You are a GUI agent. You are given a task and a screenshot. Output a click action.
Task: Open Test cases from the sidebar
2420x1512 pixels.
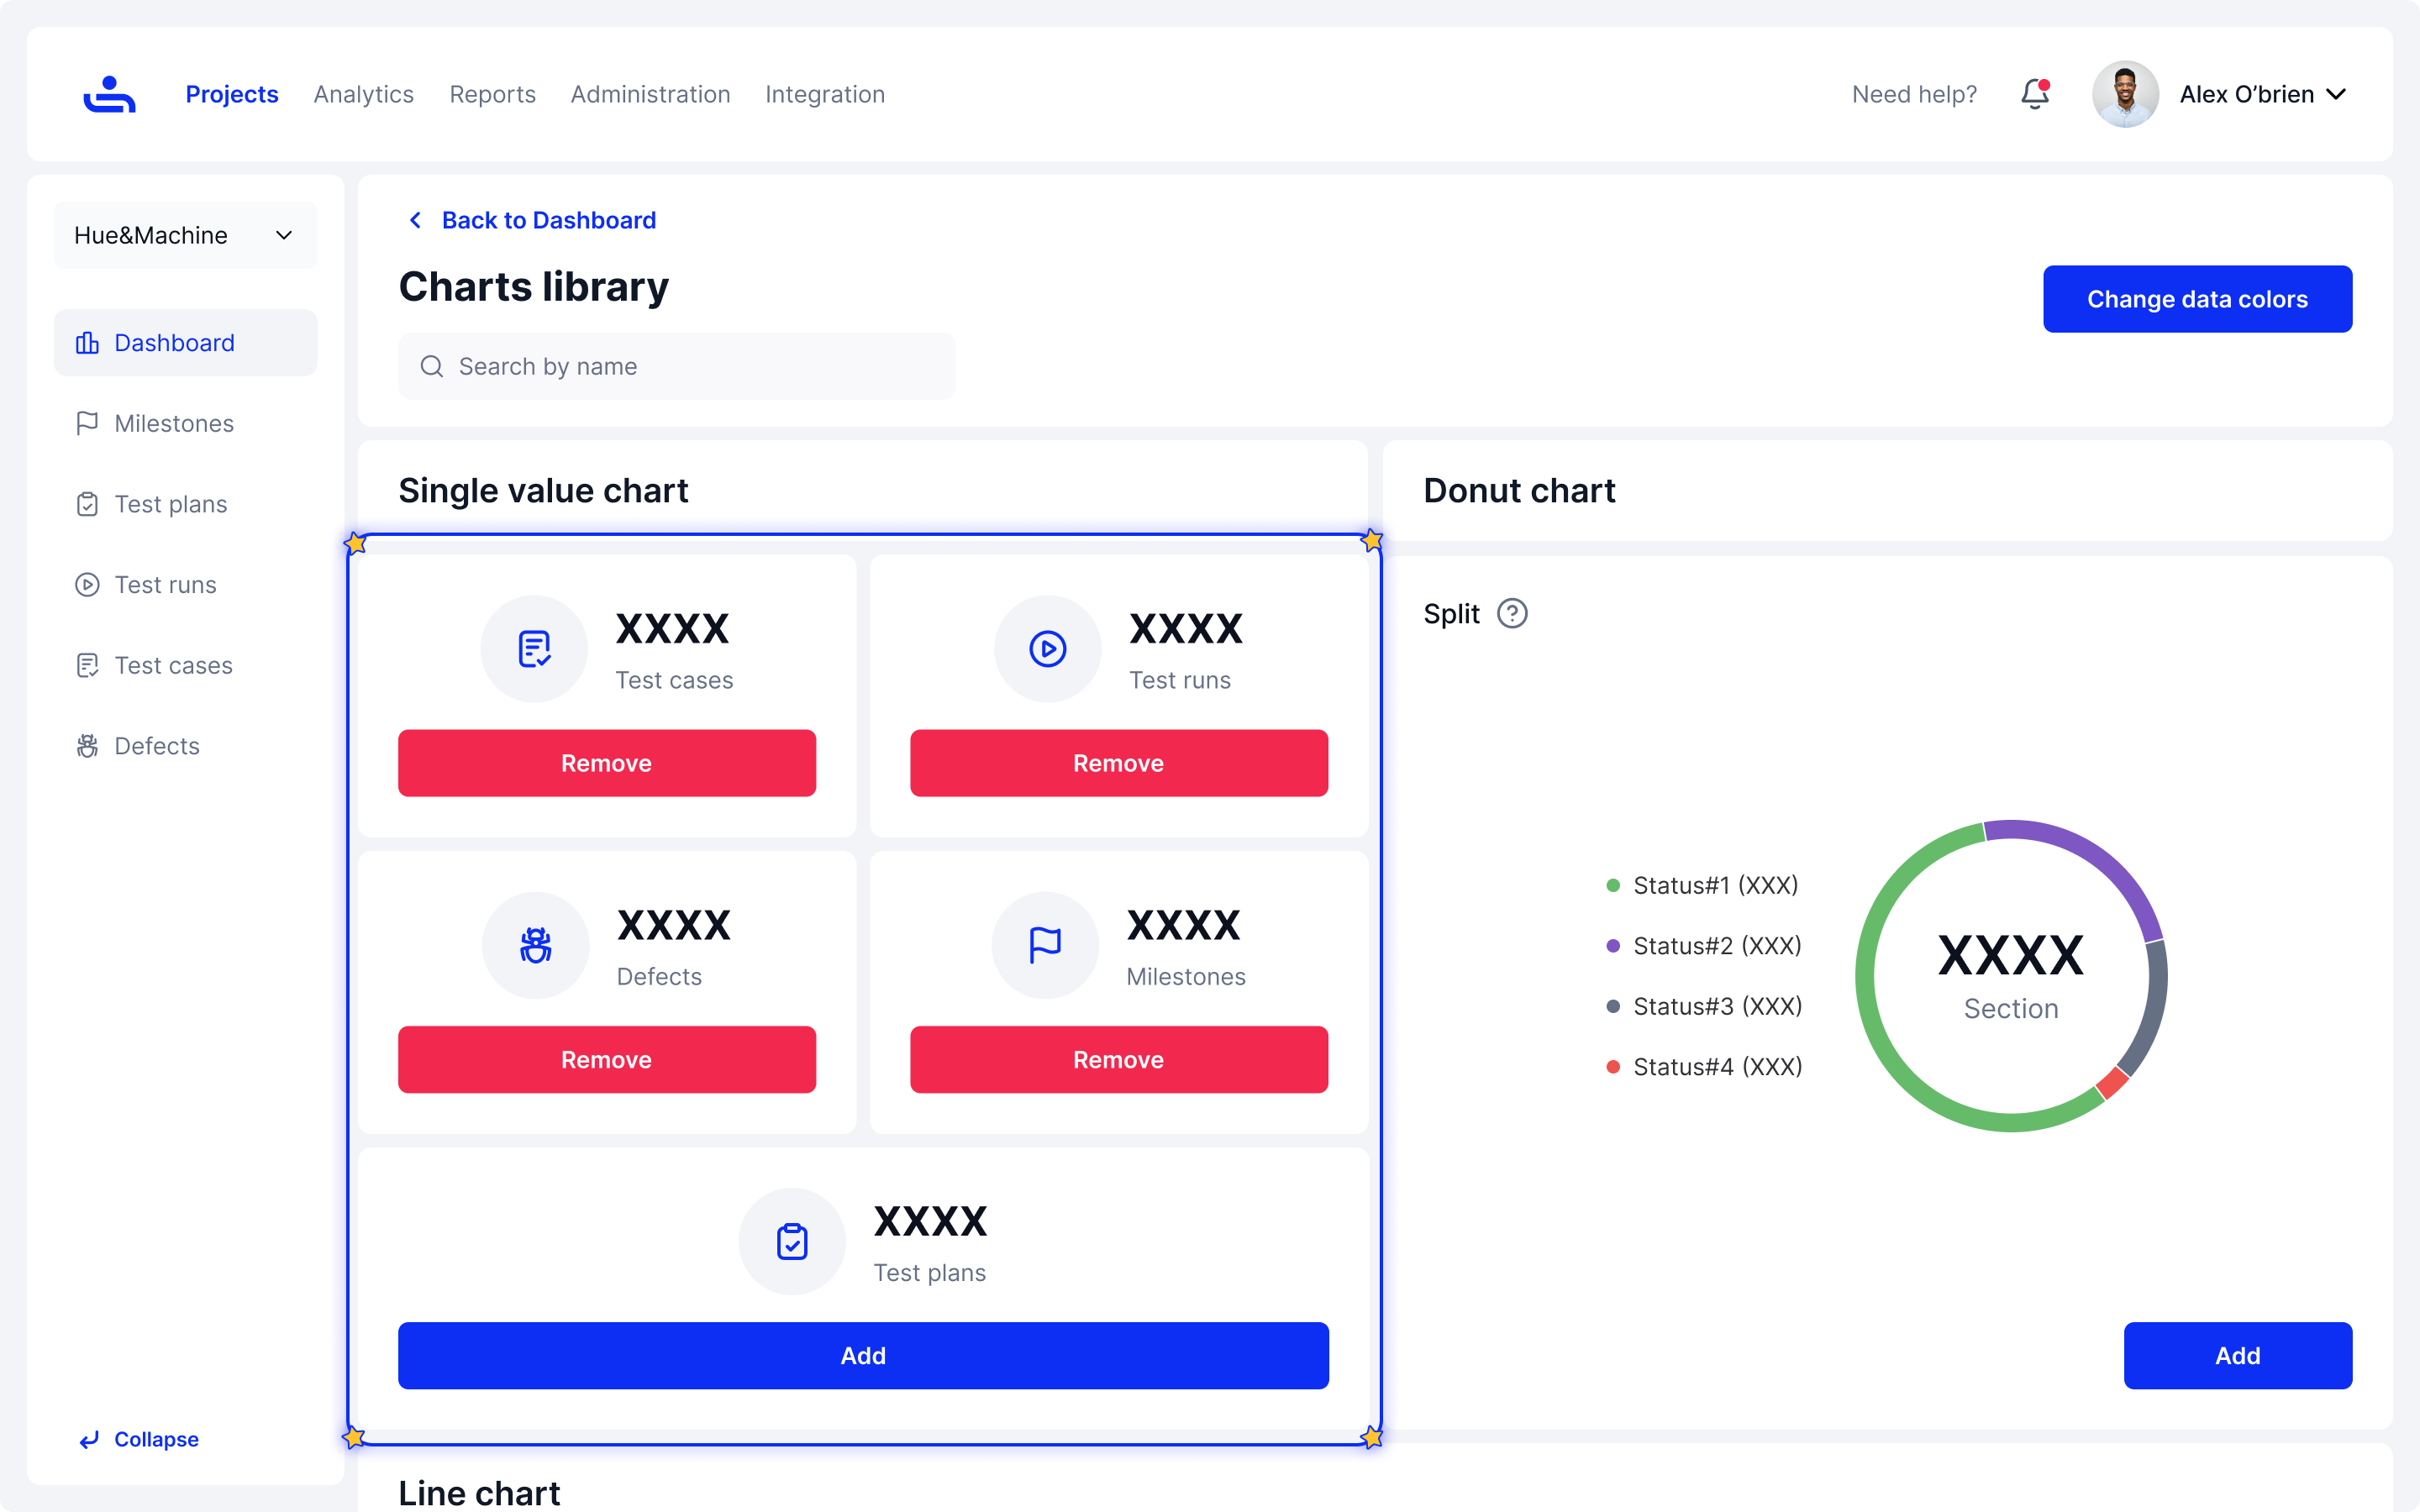click(185, 665)
